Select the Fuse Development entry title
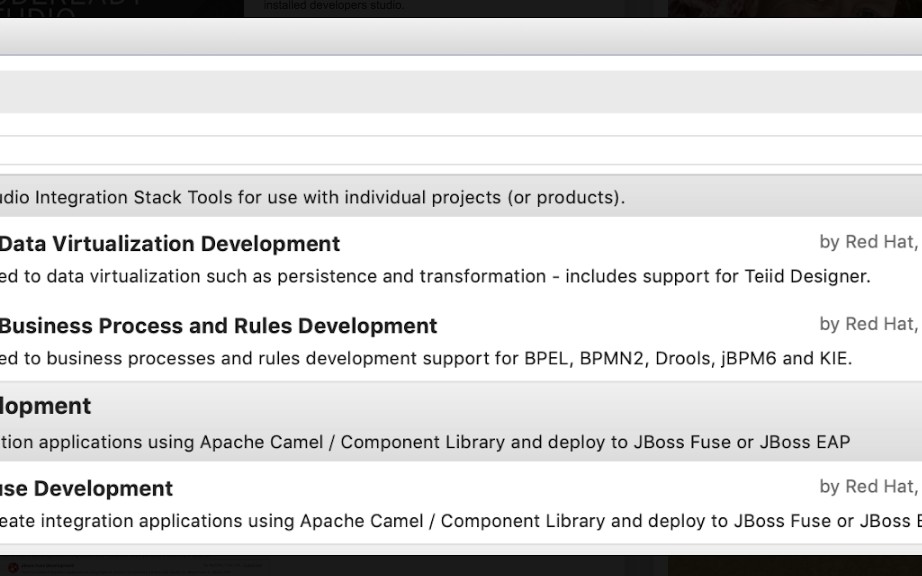The image size is (922, 576). pos(86,489)
